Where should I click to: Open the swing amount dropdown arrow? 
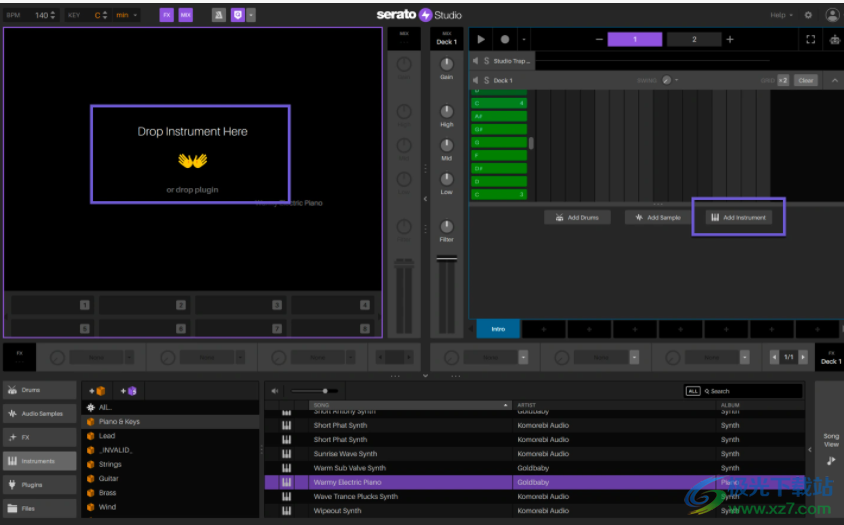click(x=677, y=80)
